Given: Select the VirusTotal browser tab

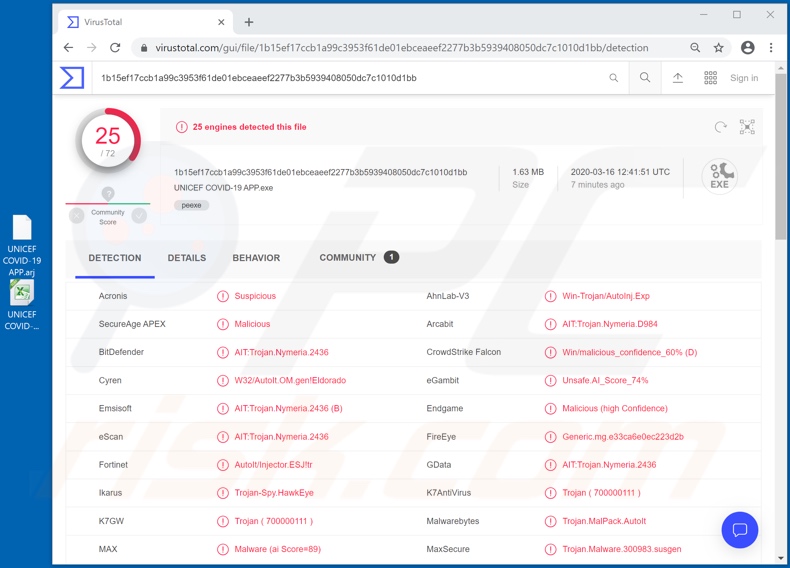Looking at the screenshot, I should (x=145, y=22).
